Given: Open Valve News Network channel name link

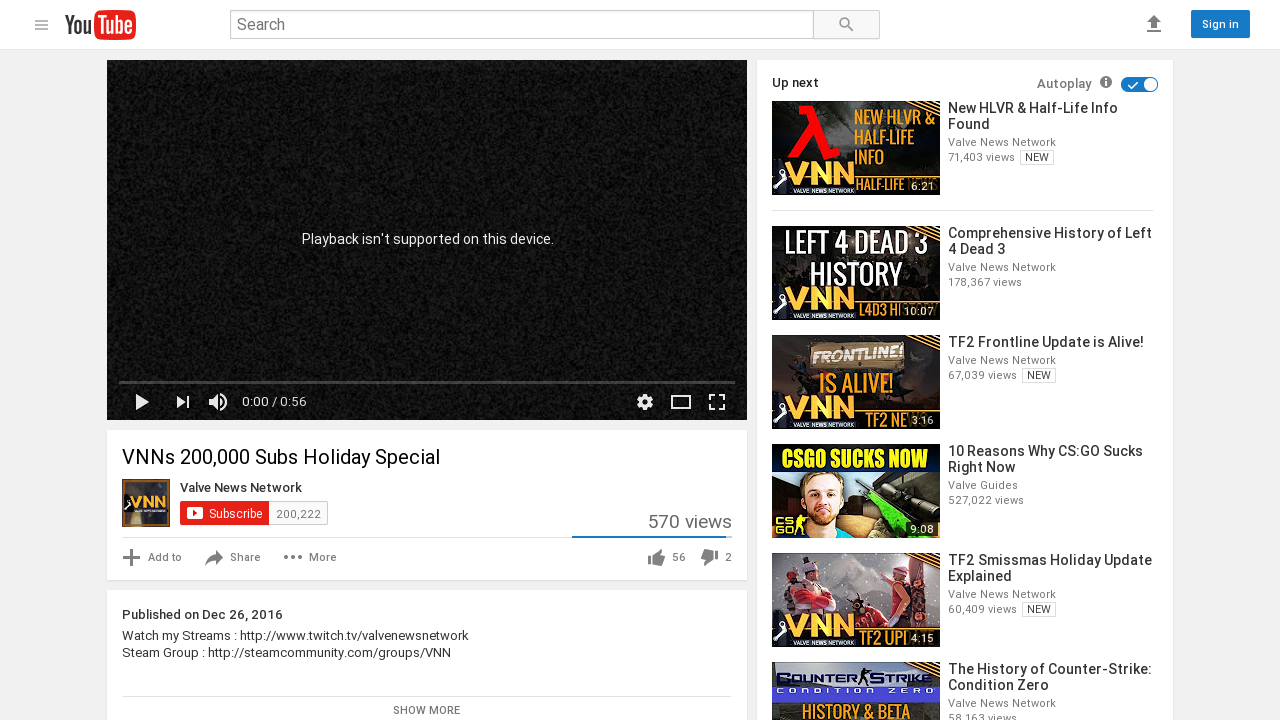Looking at the screenshot, I should (x=241, y=488).
